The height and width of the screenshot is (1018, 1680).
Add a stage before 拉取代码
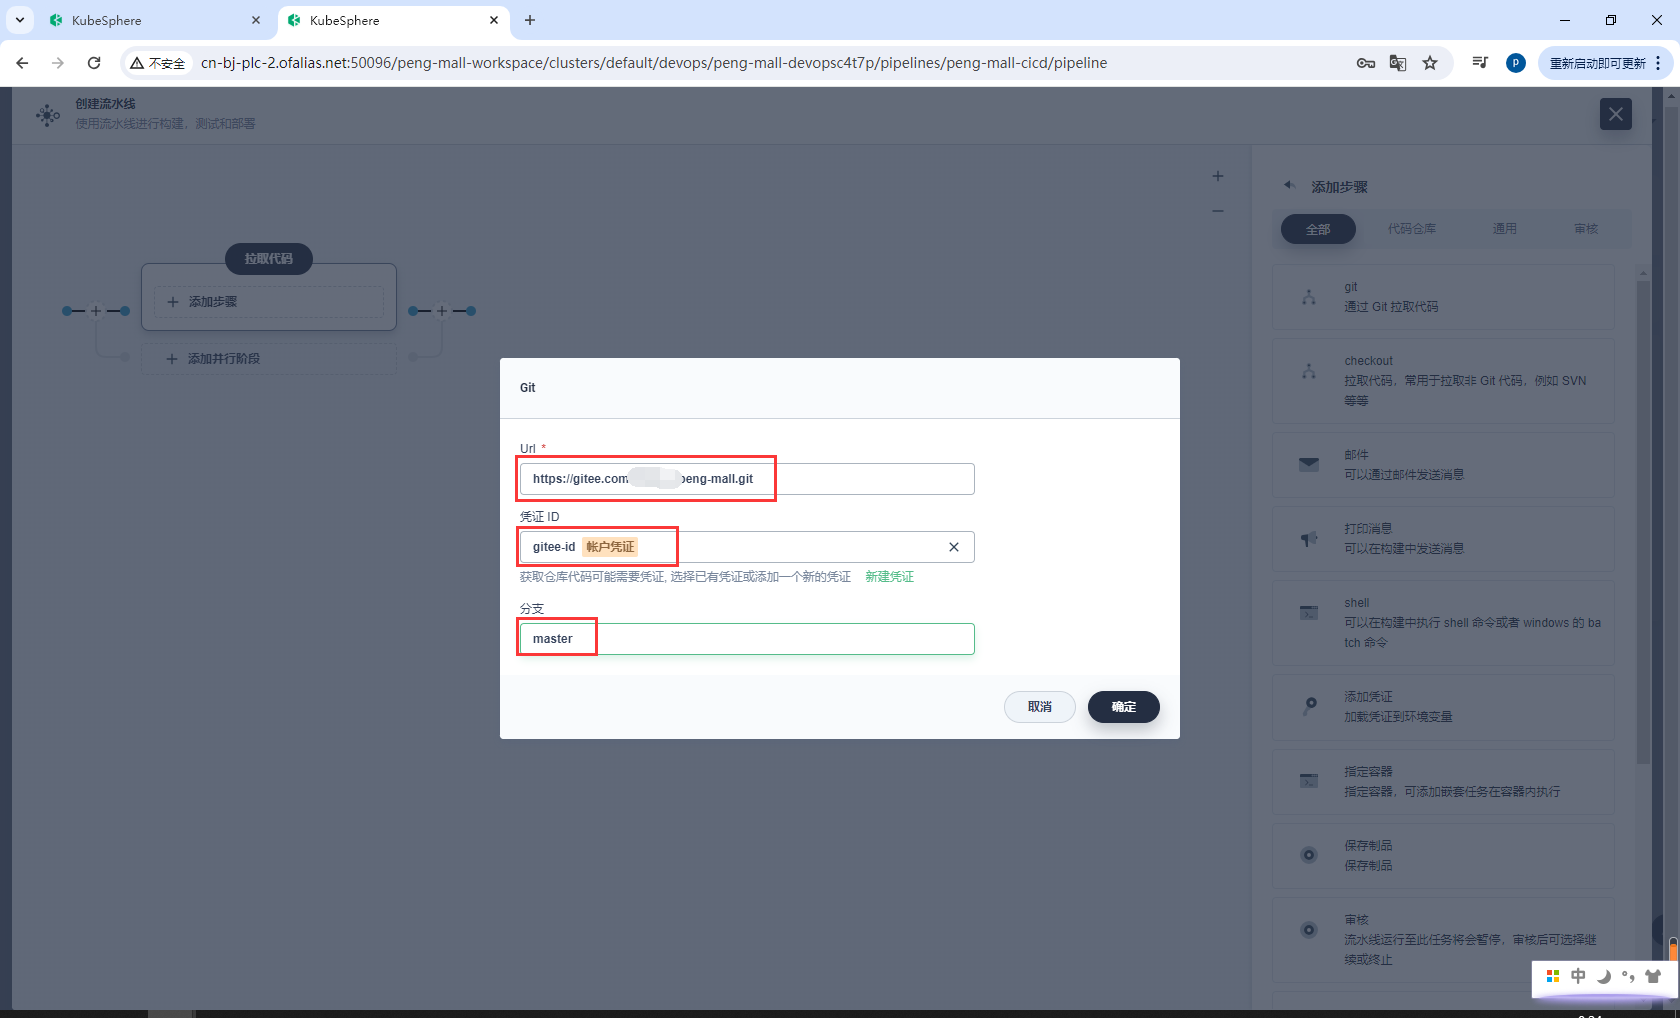[x=96, y=311]
